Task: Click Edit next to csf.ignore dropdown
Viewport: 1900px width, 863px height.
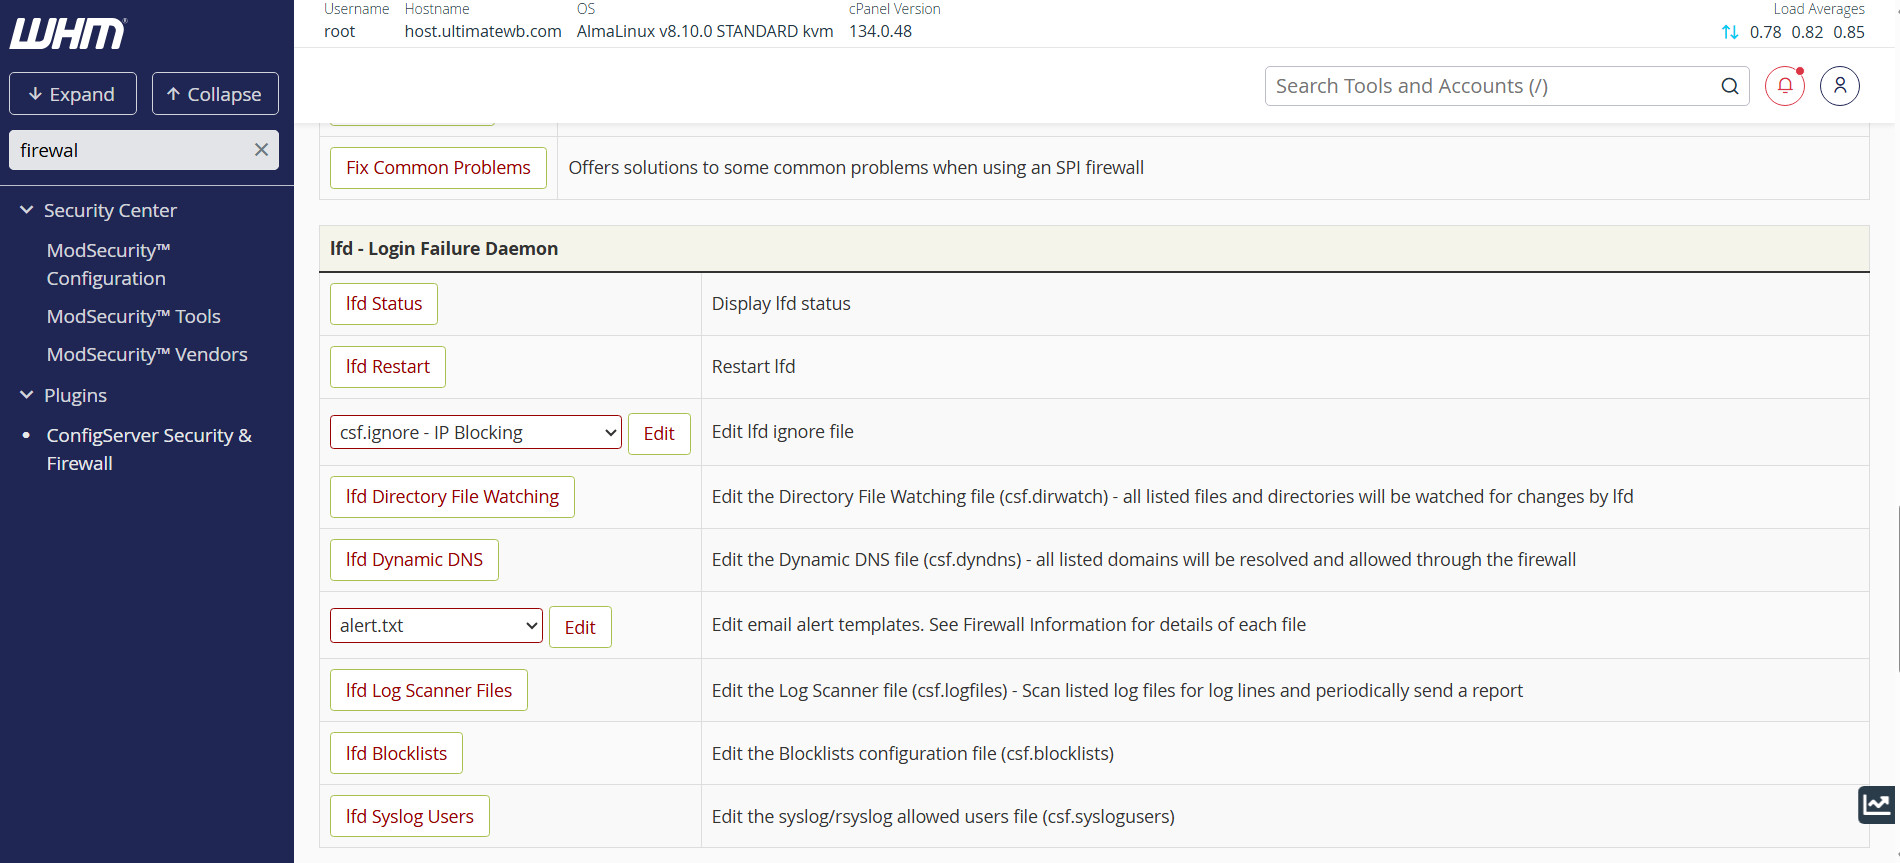Action: tap(659, 434)
